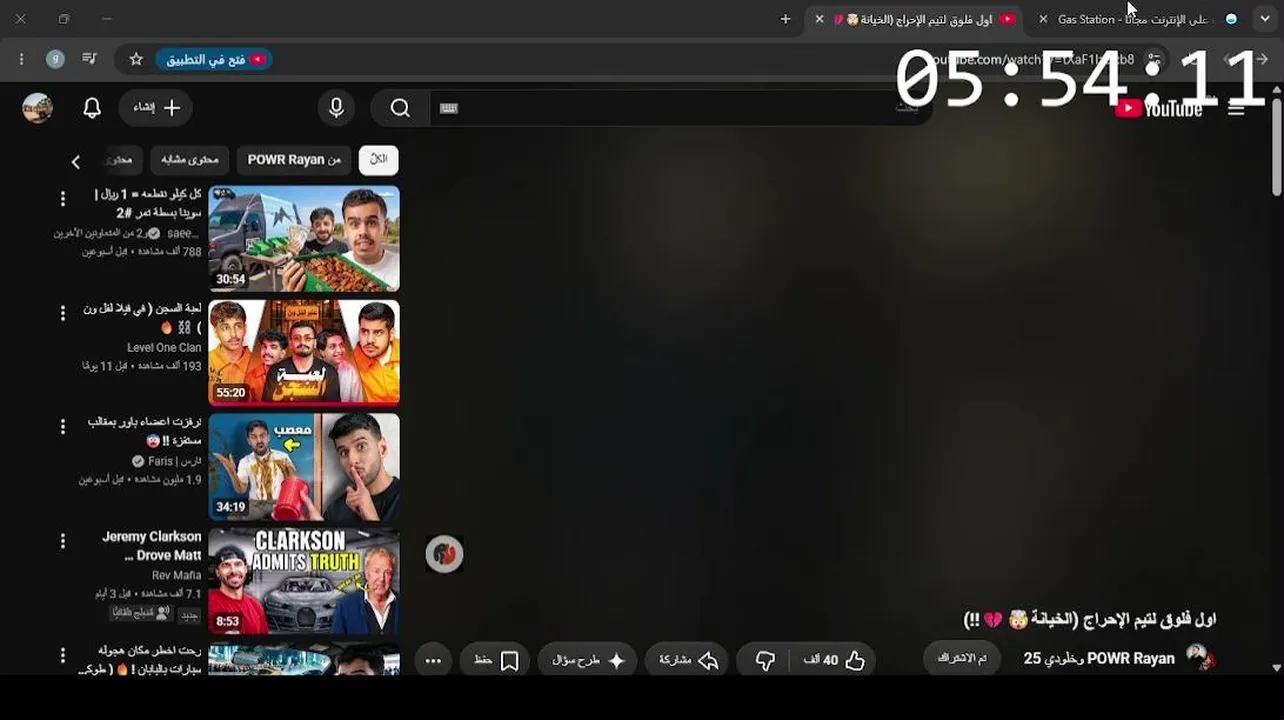Save the video (حفظ)
This screenshot has width=1284, height=720.
(496, 660)
